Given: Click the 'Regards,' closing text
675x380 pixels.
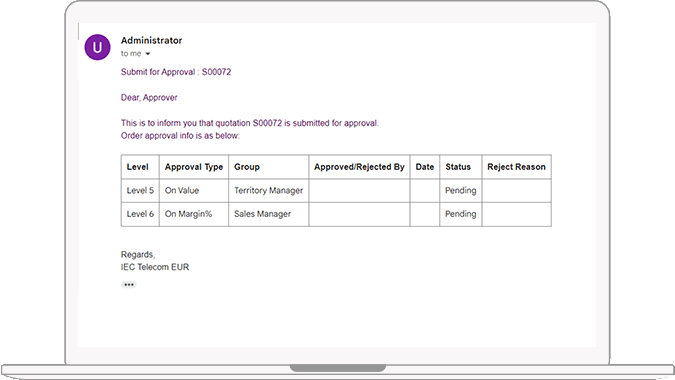Looking at the screenshot, I should pos(138,255).
